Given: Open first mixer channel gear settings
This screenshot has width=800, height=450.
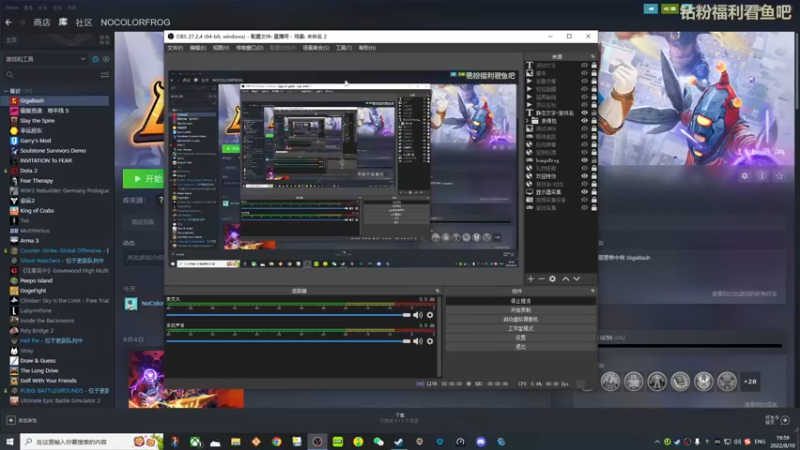Looking at the screenshot, I should tap(430, 315).
